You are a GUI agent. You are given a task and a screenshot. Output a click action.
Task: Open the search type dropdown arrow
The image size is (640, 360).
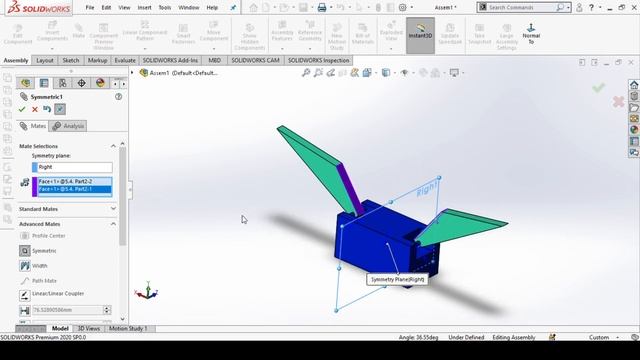pos(568,7)
